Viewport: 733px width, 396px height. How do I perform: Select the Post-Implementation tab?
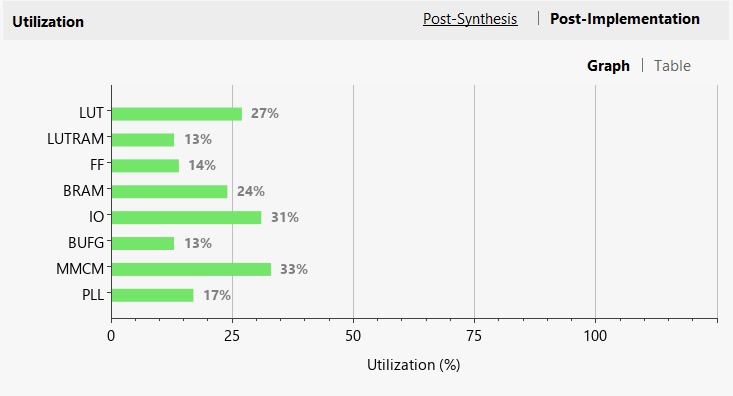point(625,19)
